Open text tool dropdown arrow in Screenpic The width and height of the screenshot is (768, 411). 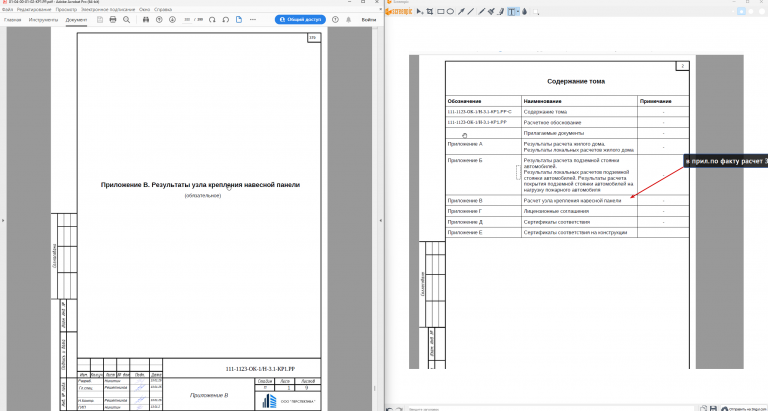518,12
